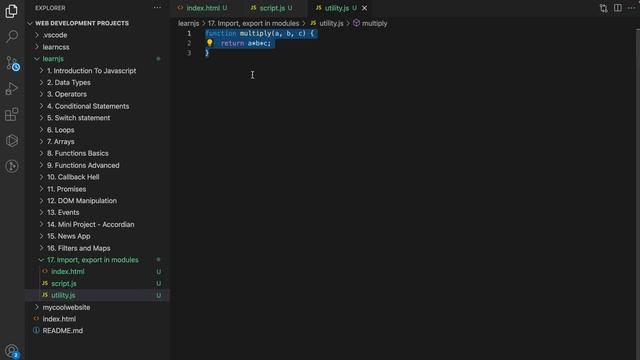The width and height of the screenshot is (640, 360).
Task: Click line number 1 in gutter
Action: pos(189,33)
